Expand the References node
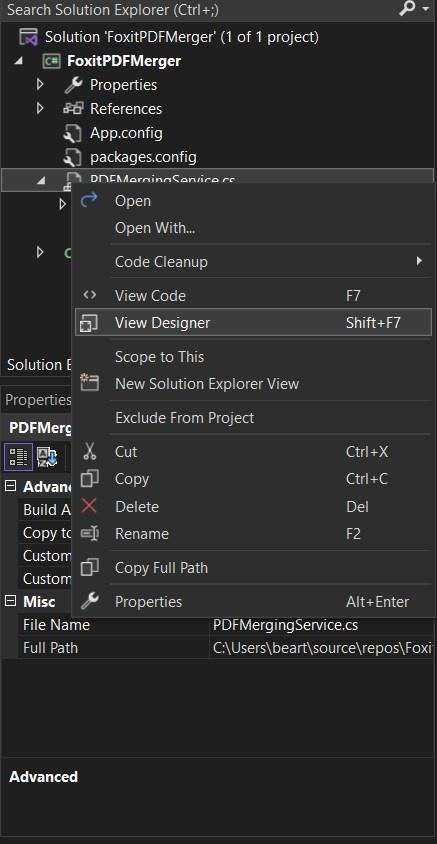Image resolution: width=437 pixels, height=844 pixels. 40,108
